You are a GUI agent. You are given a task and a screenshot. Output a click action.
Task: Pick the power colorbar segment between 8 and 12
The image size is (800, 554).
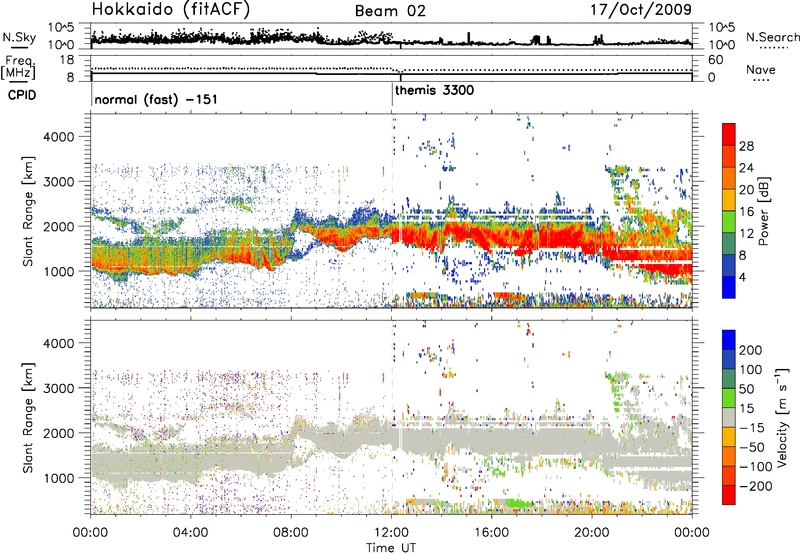[x=729, y=244]
